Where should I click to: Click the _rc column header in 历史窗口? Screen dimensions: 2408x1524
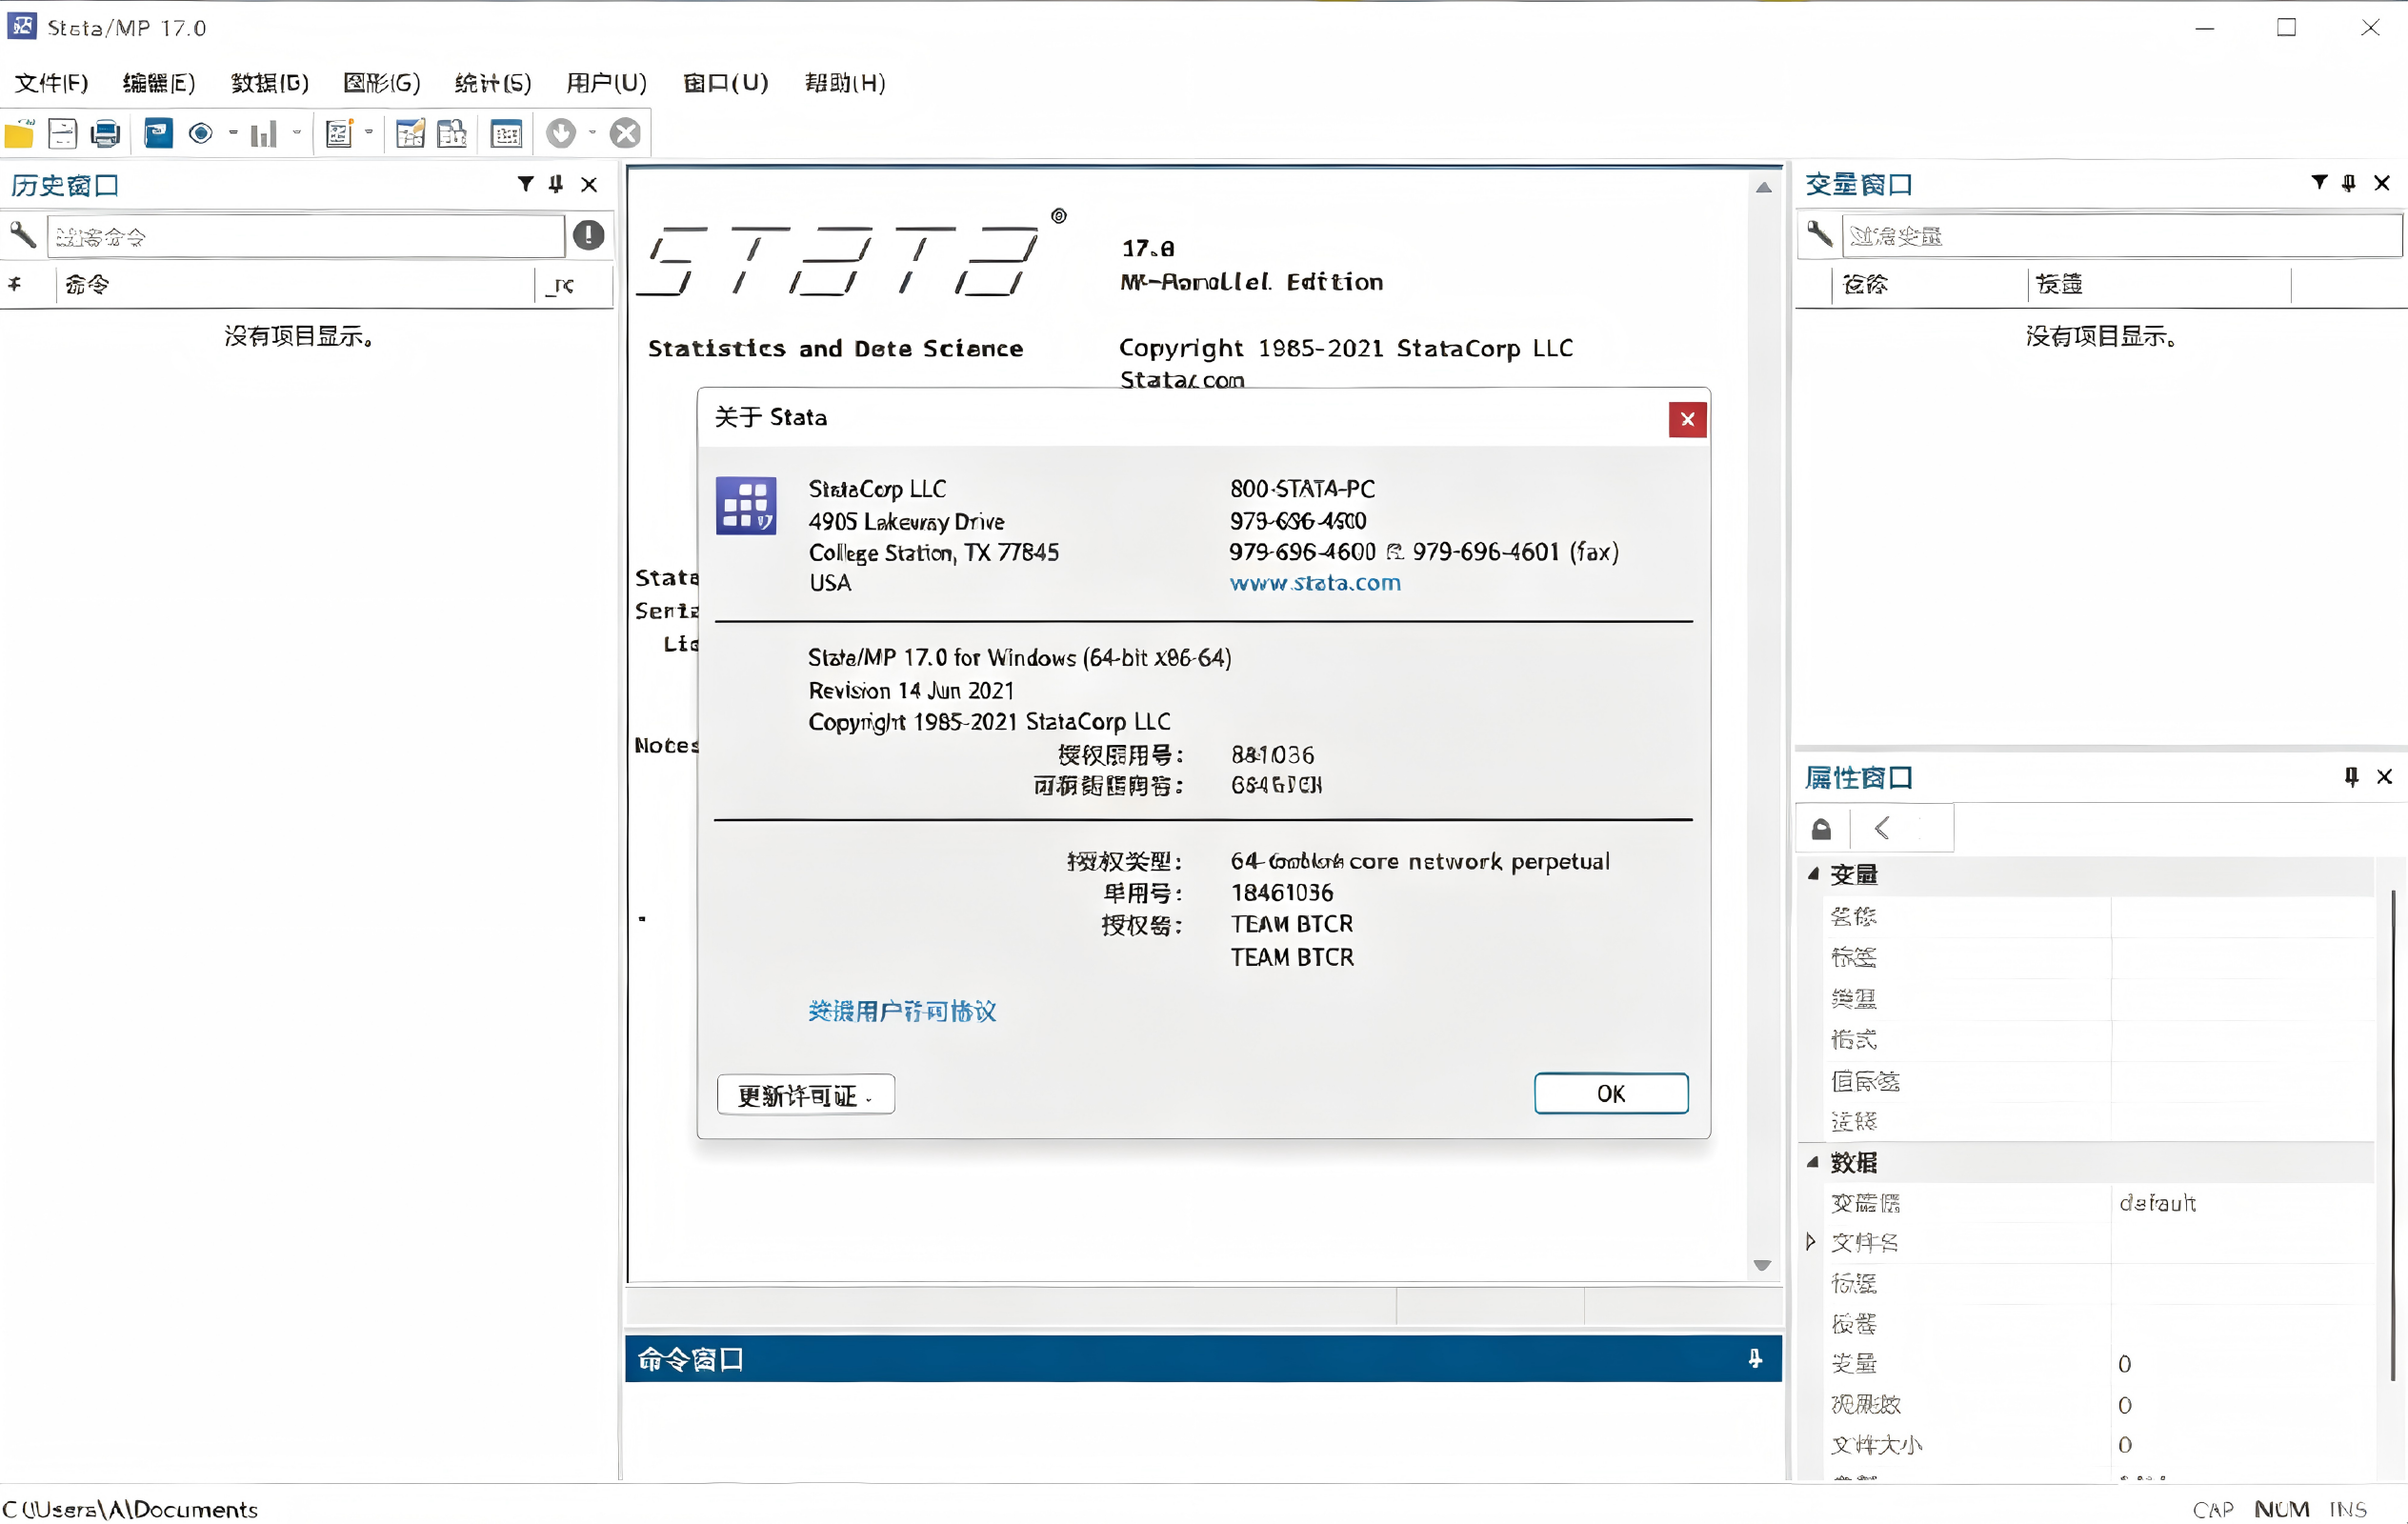[574, 285]
